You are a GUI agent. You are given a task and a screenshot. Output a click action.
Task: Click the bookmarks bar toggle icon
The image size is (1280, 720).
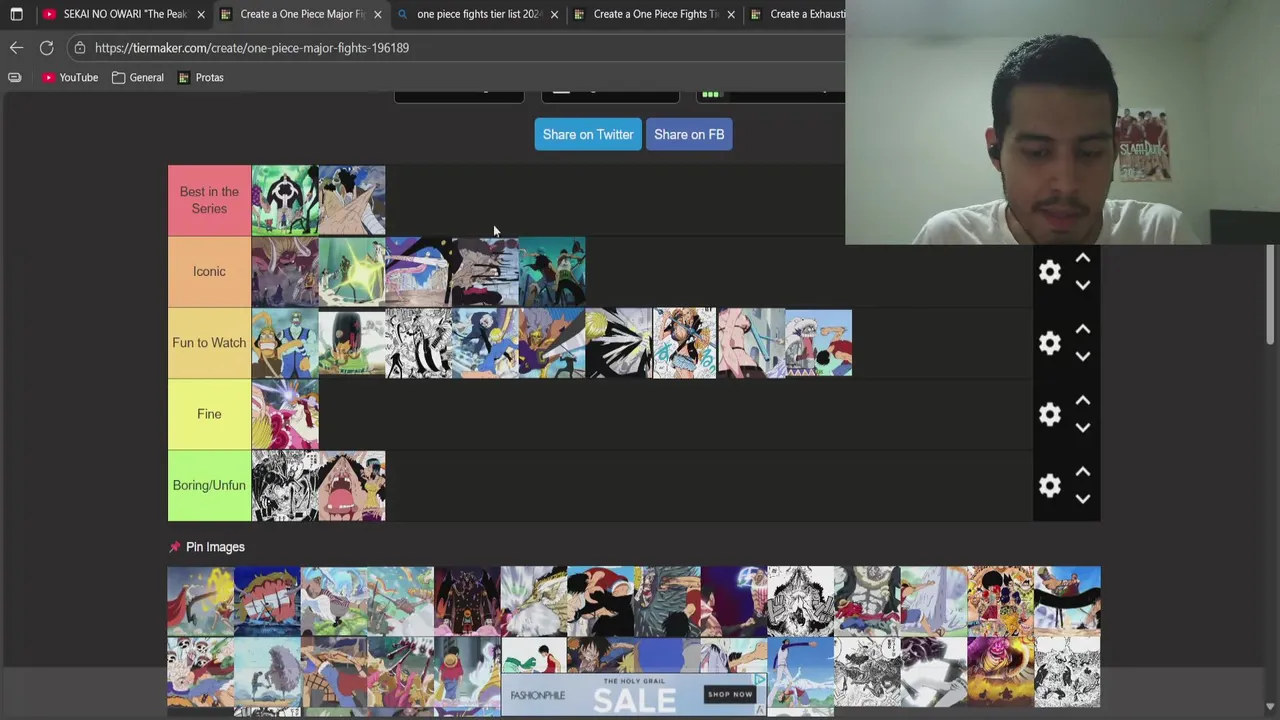14,77
